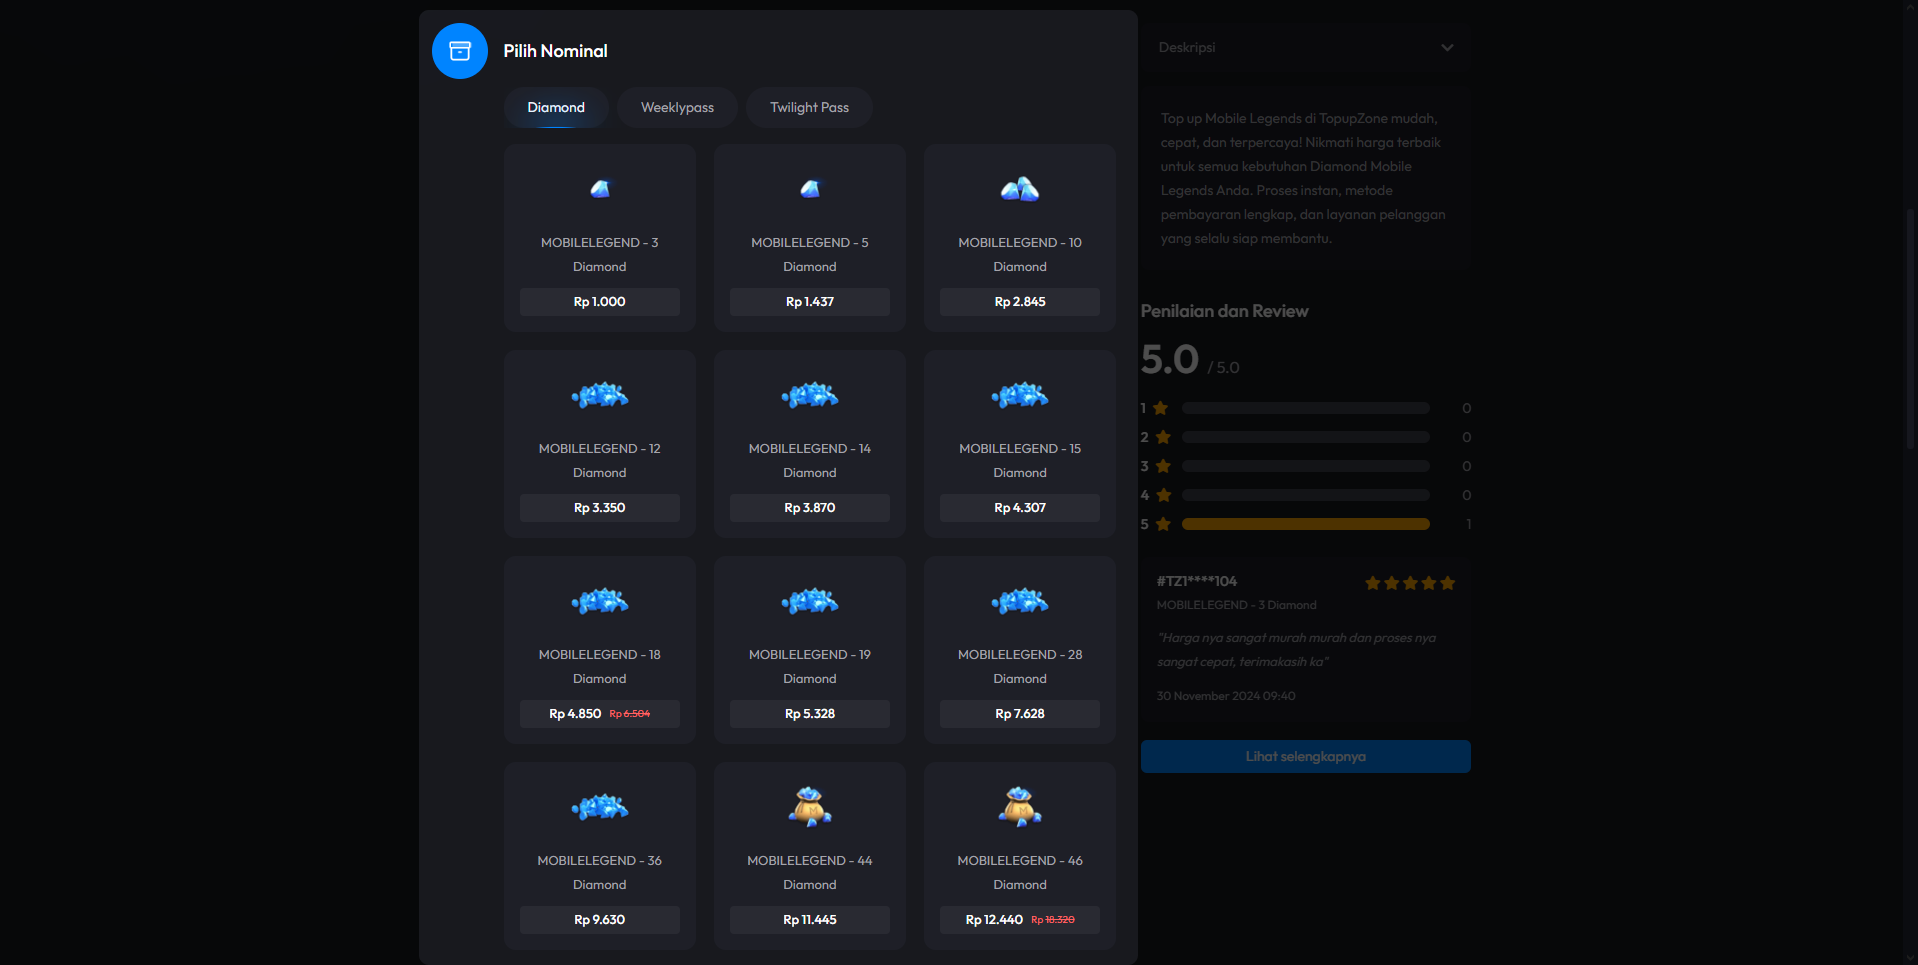Screen dimensions: 1918x965
Task: Click the crossed-out Rp 18.320 price
Action: (1053, 920)
